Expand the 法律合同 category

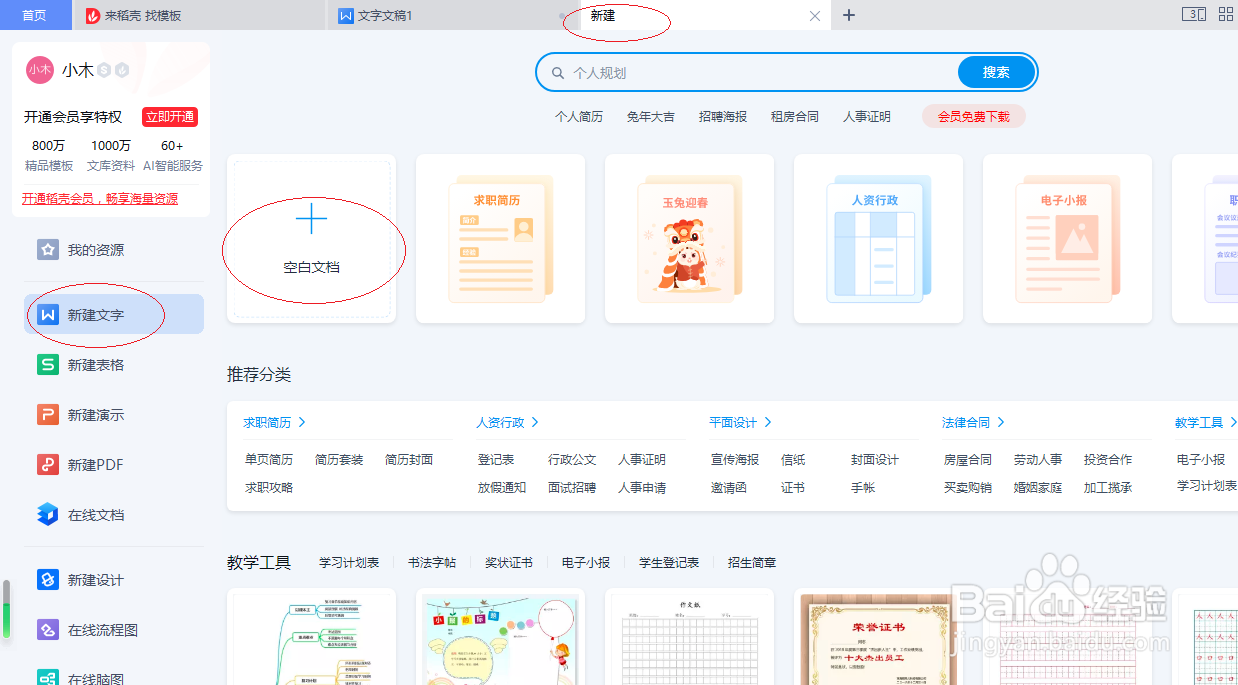pos(965,421)
